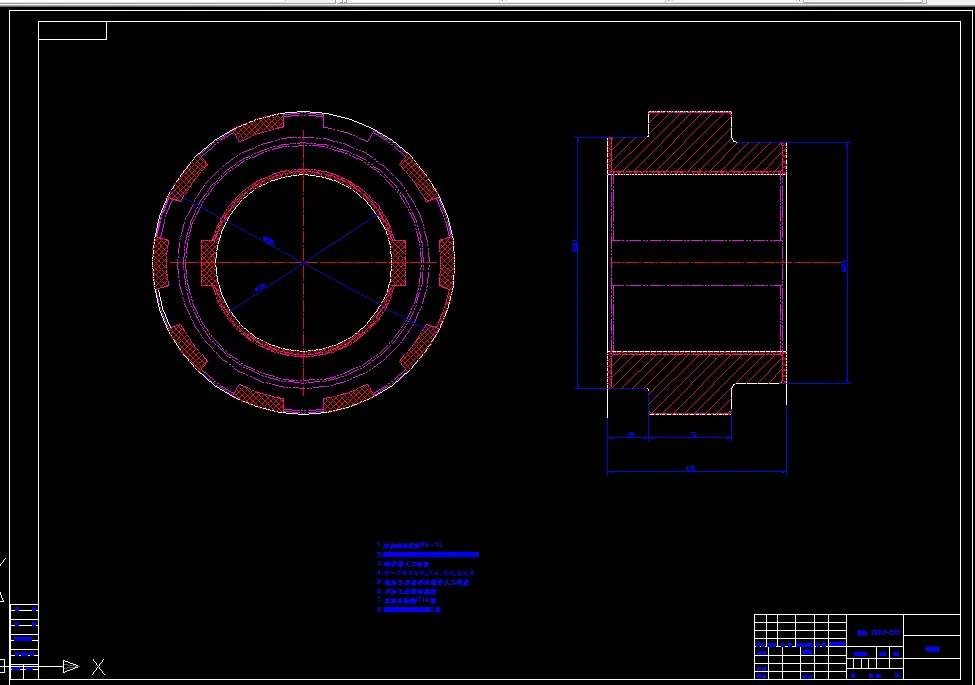Viewport: 975px width, 685px height.
Task: Select the note line 7 containing T14
Action: coord(407,600)
